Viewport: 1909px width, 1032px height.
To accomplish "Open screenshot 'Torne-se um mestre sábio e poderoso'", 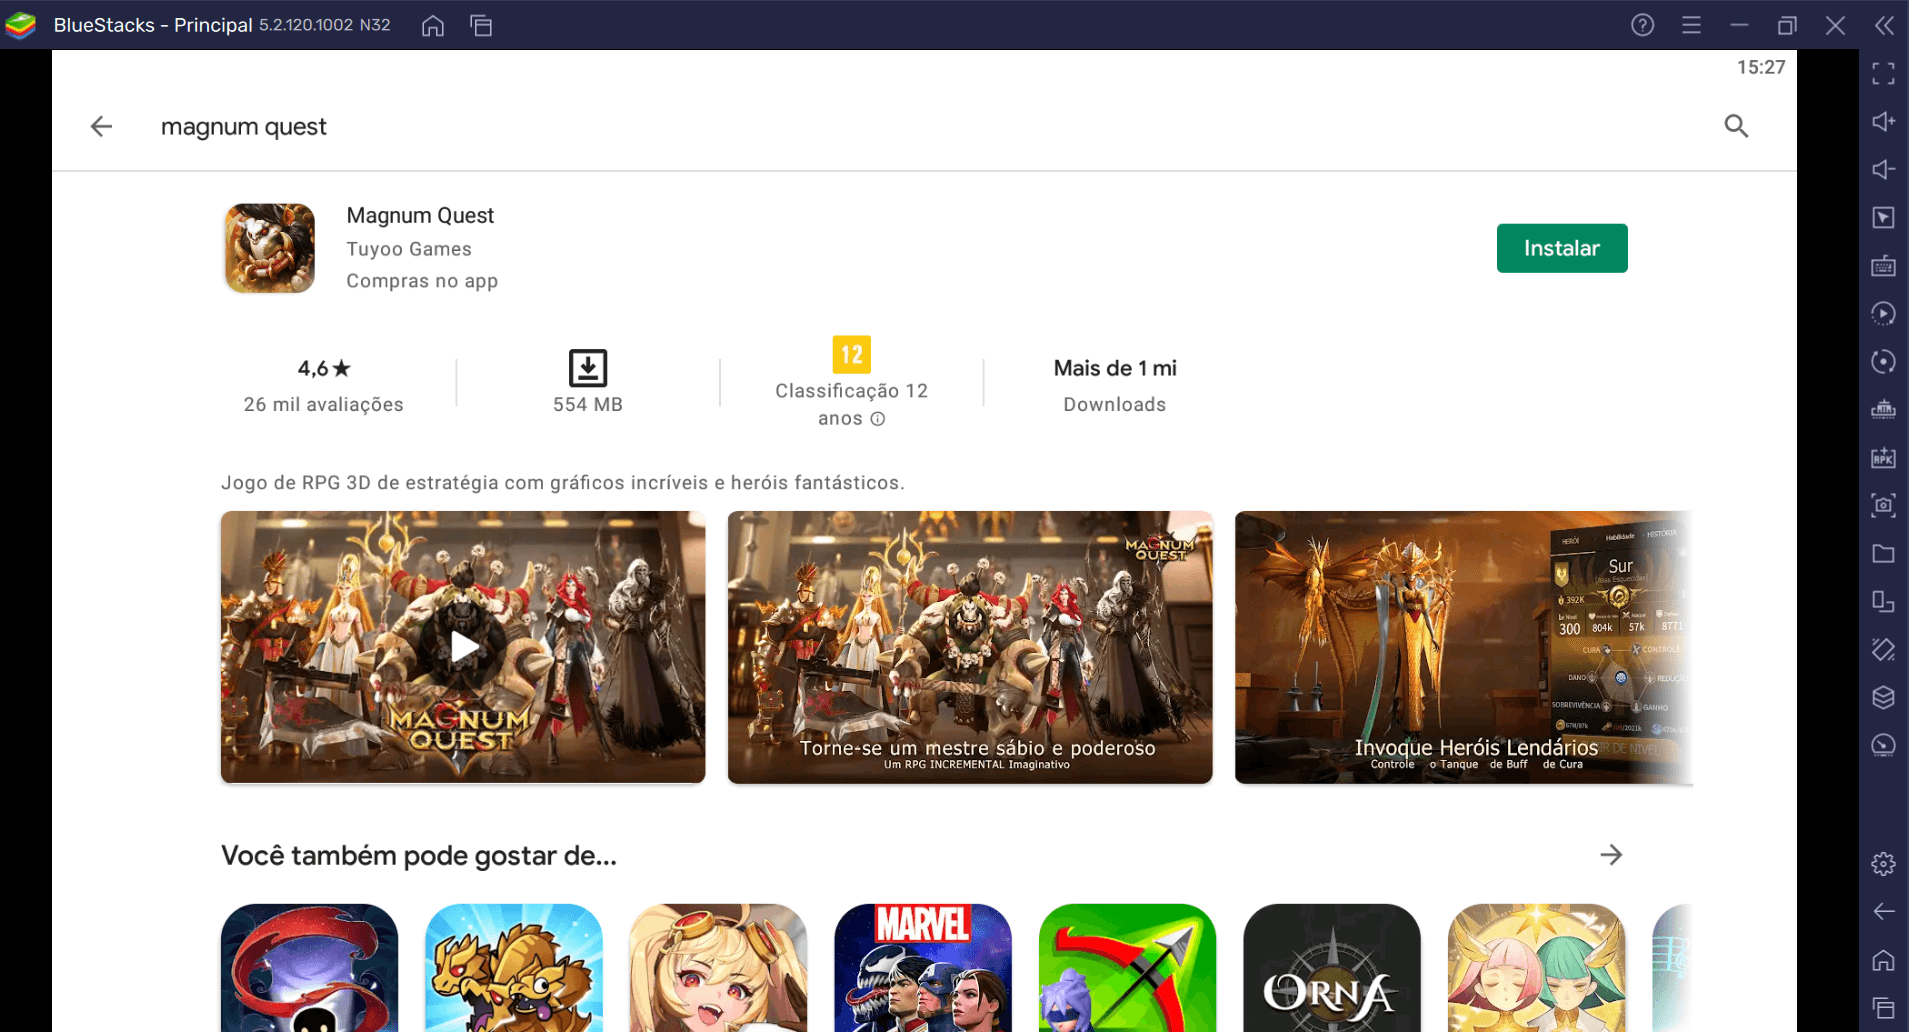I will pos(970,647).
